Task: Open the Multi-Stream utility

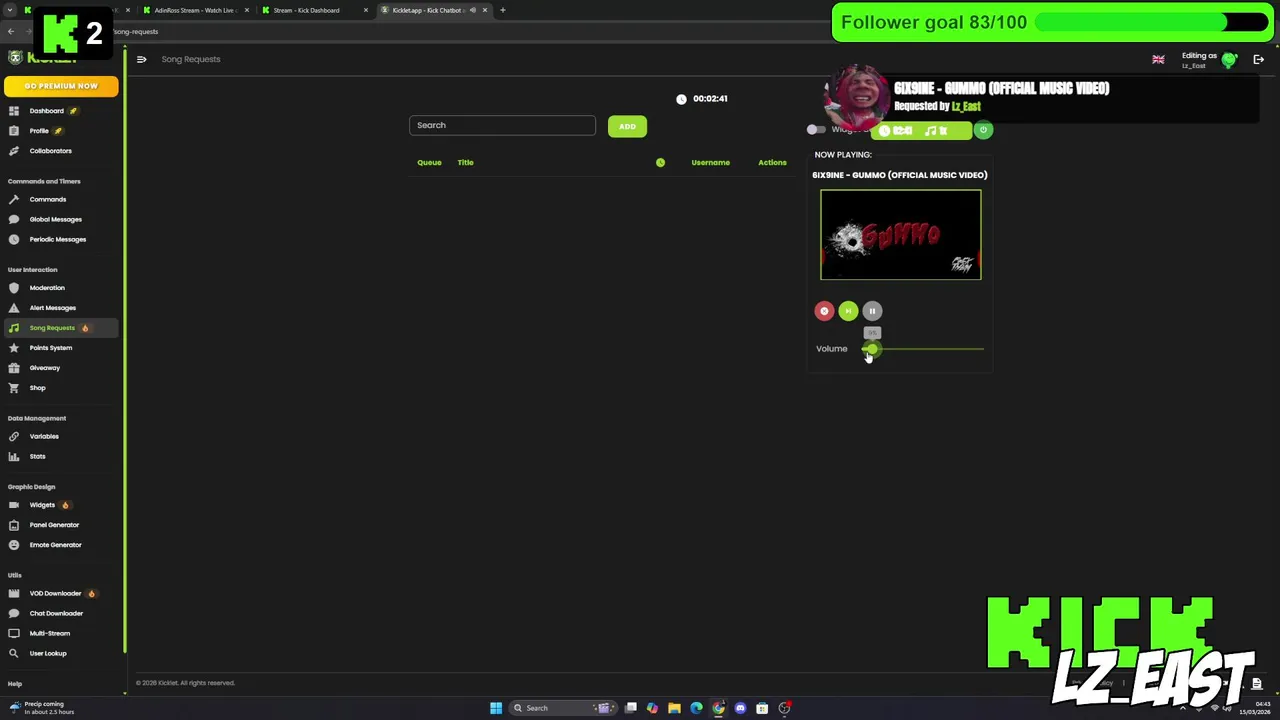Action: coord(49,633)
